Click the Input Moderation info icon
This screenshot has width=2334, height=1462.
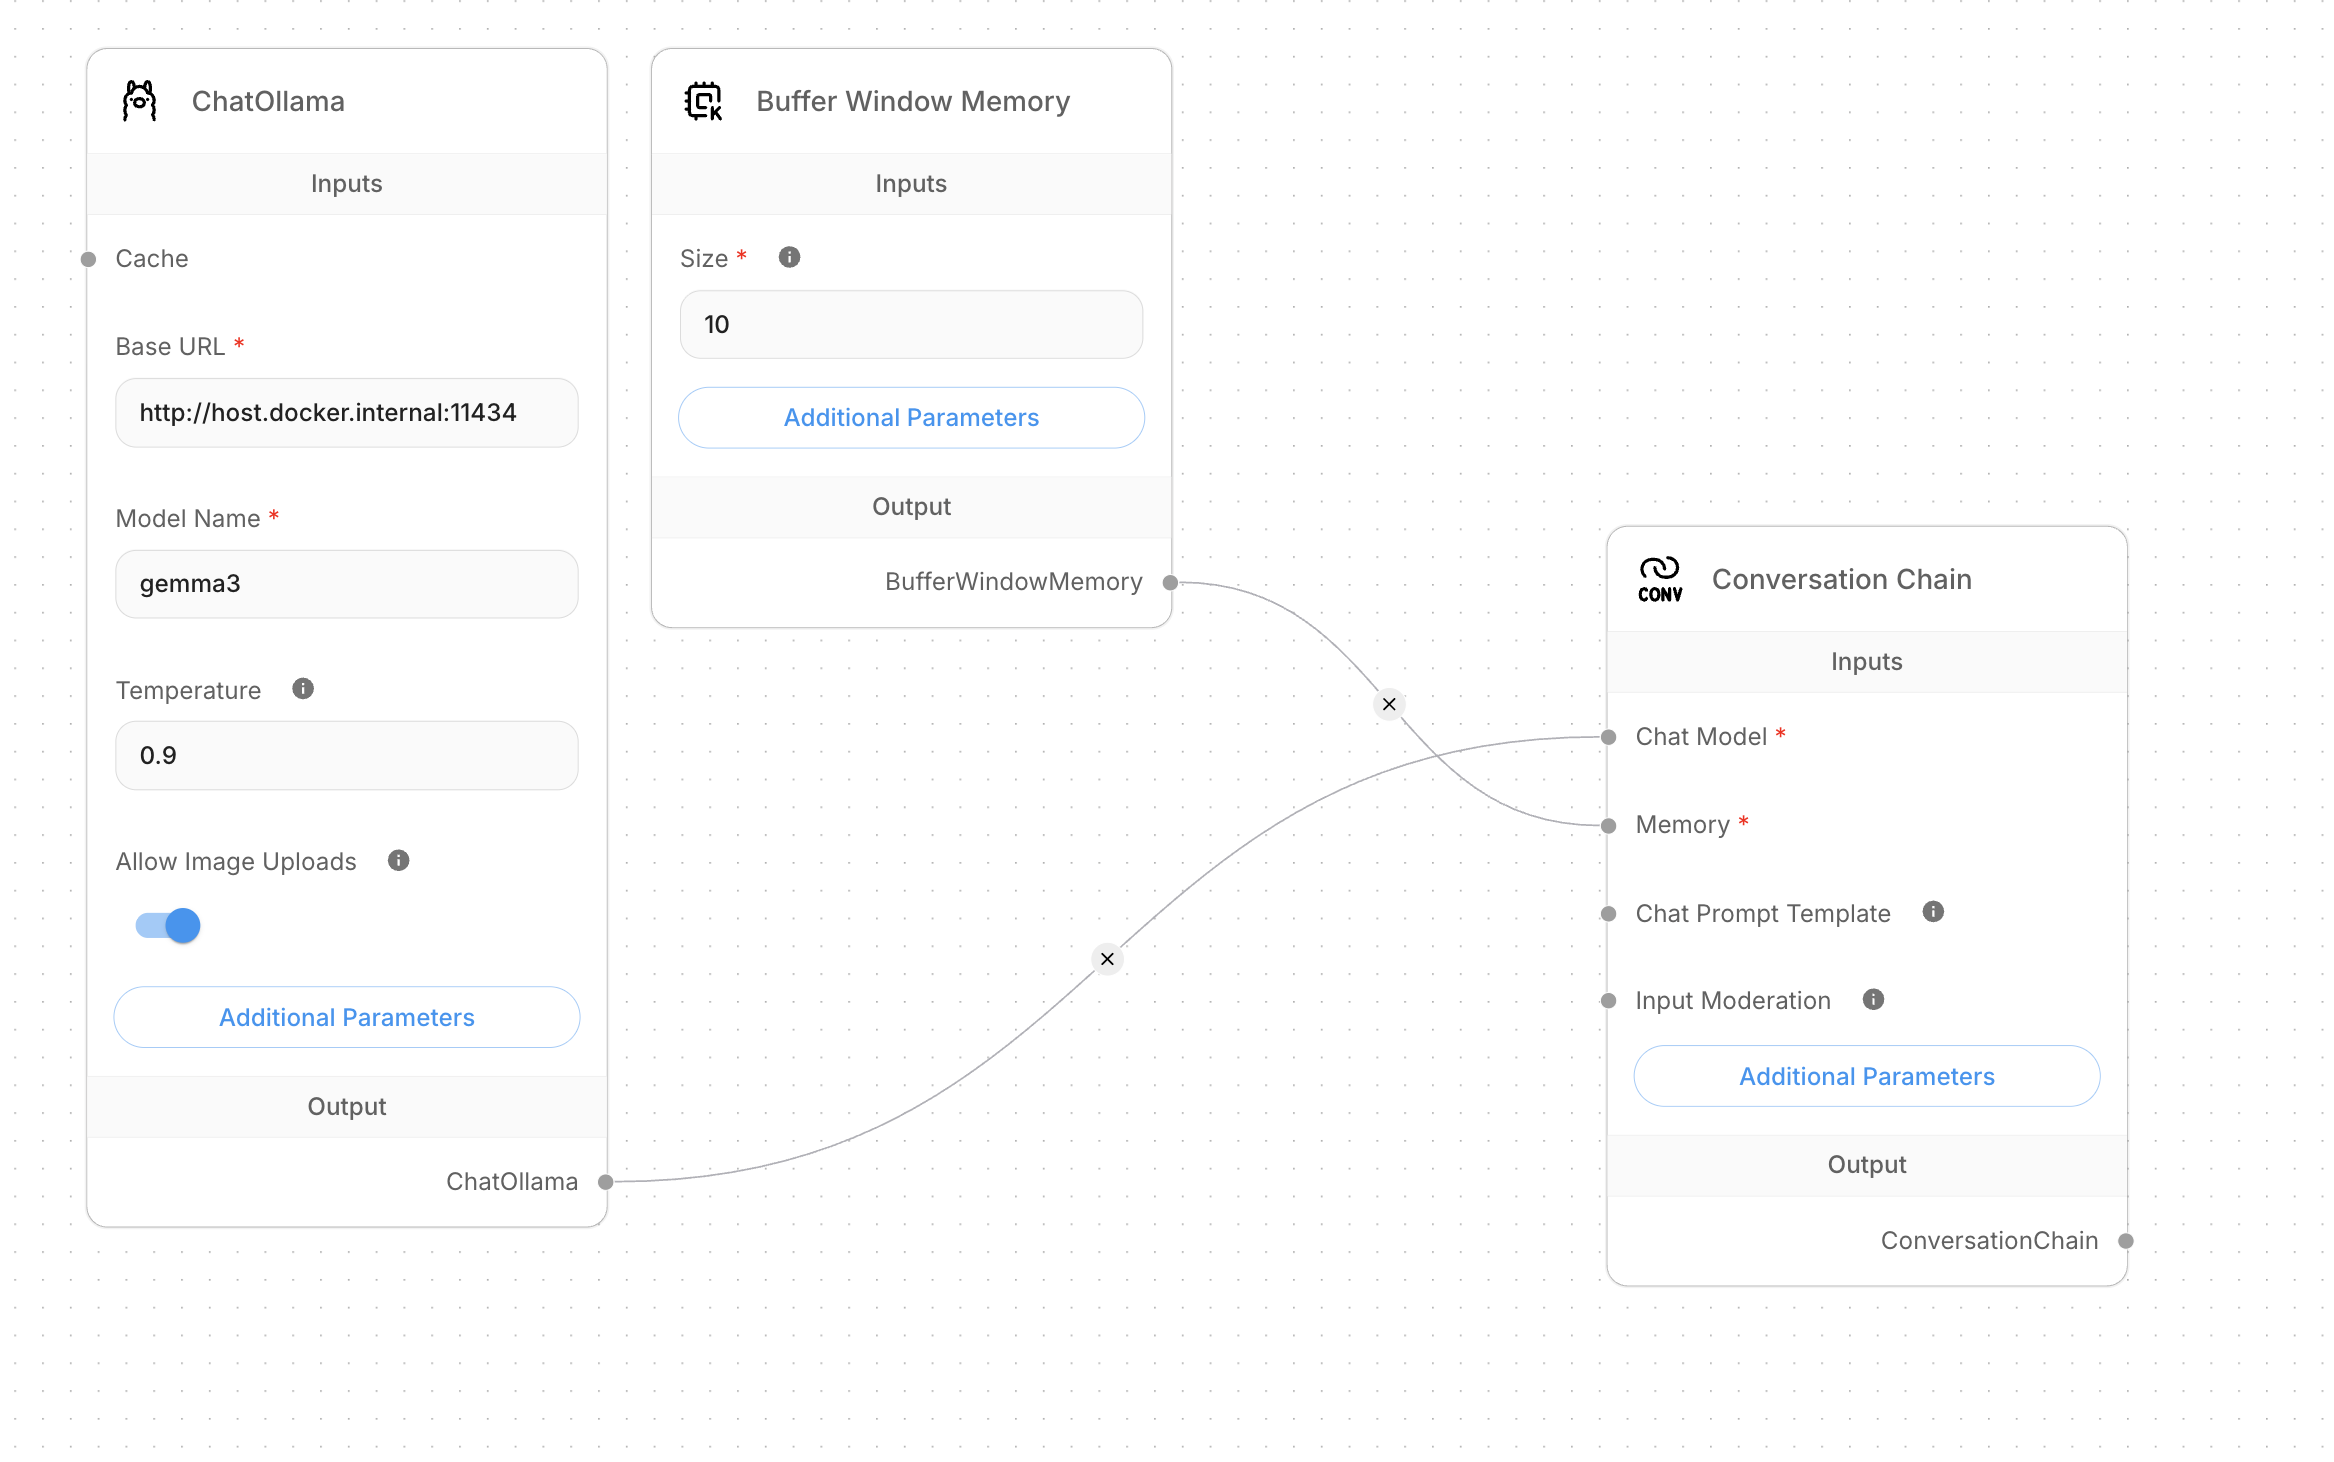[1873, 999]
